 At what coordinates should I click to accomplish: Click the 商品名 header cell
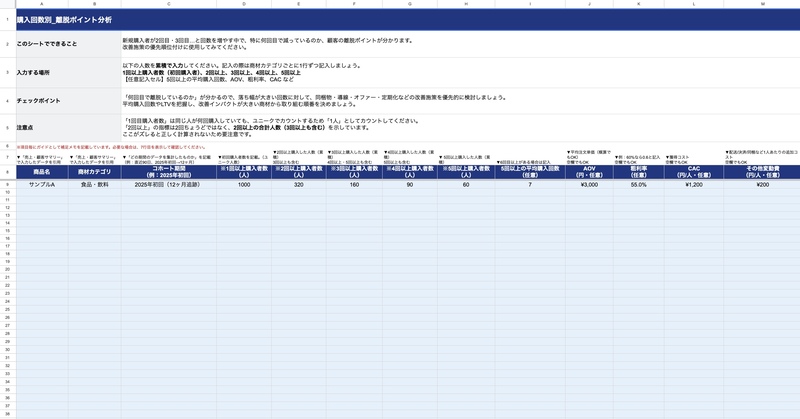point(41,172)
